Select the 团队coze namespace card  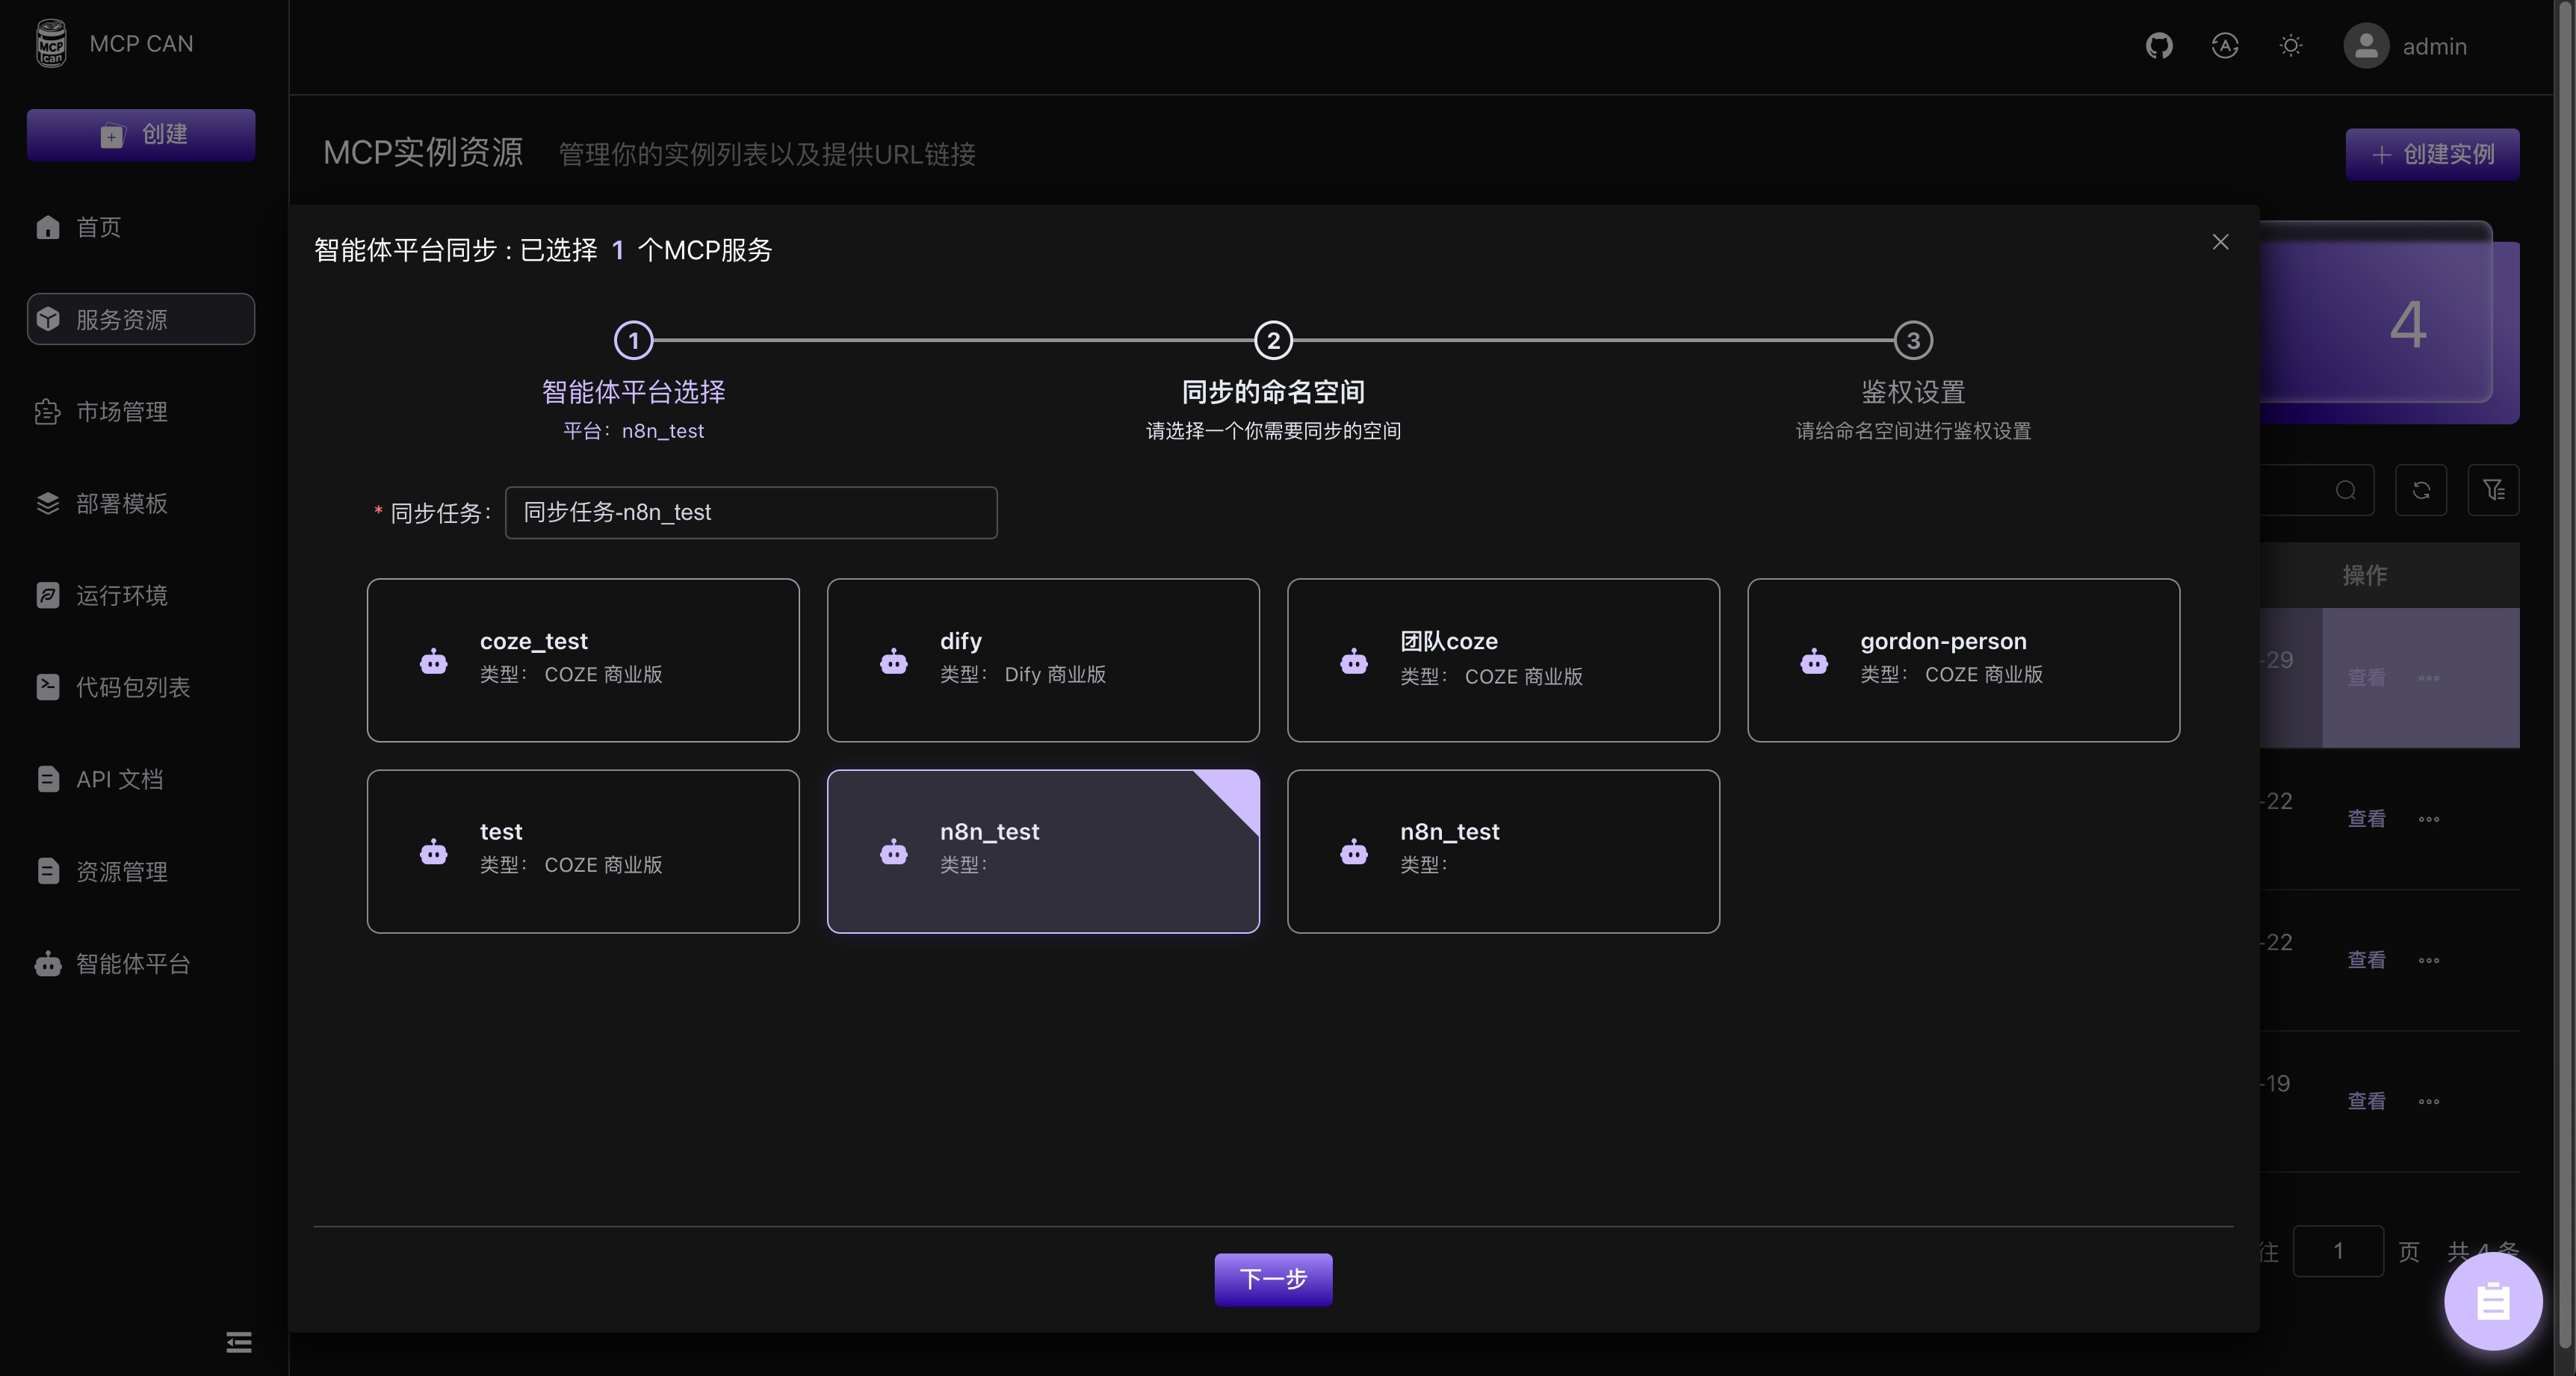pyautogui.click(x=1503, y=660)
